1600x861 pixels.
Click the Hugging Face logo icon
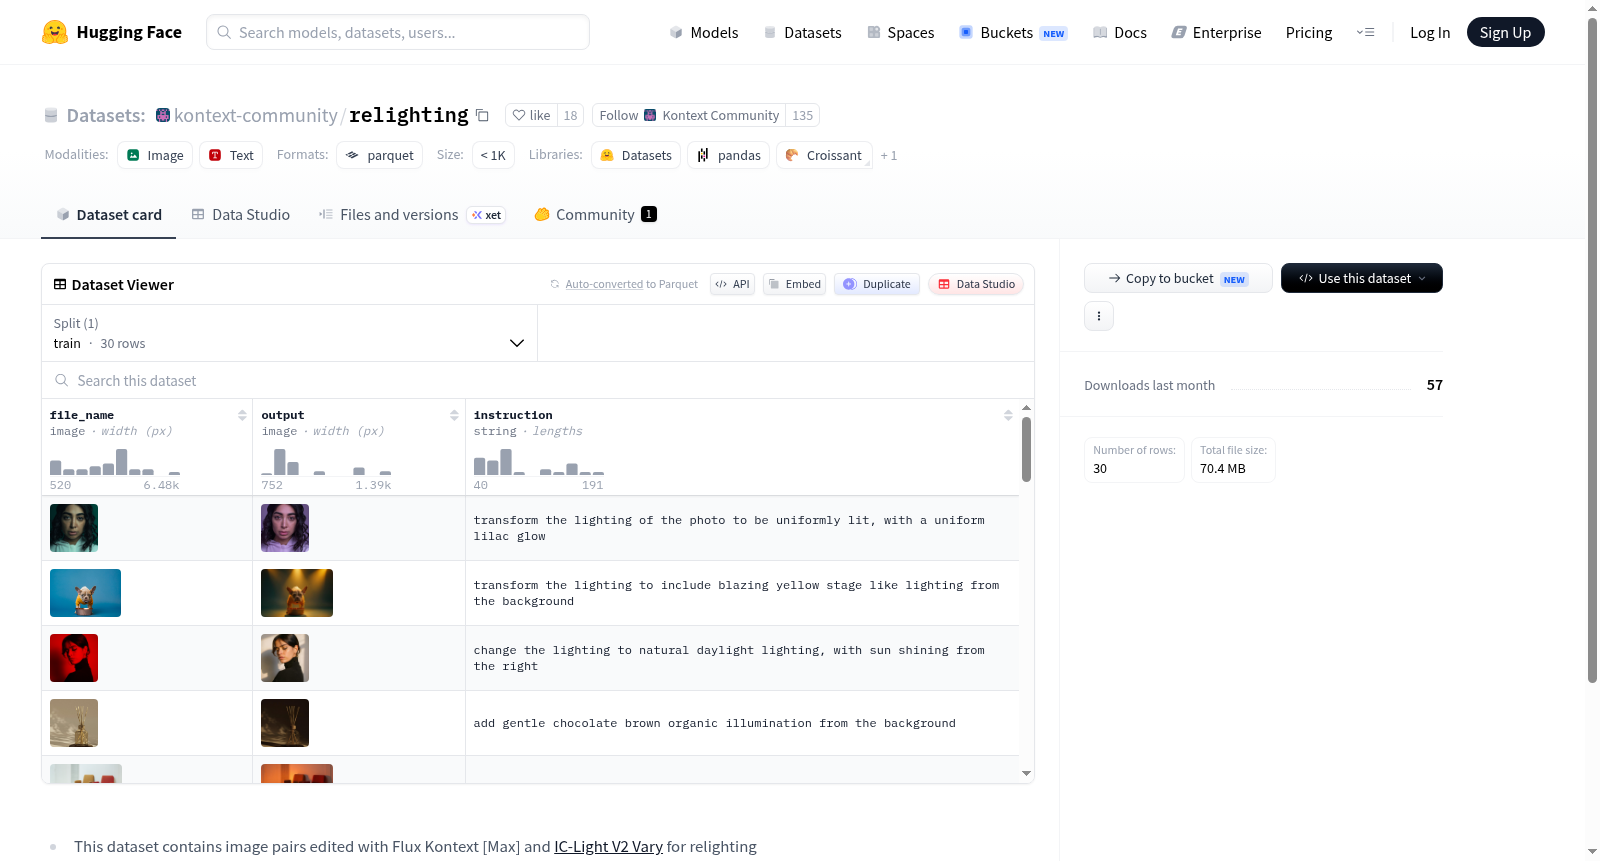click(55, 32)
